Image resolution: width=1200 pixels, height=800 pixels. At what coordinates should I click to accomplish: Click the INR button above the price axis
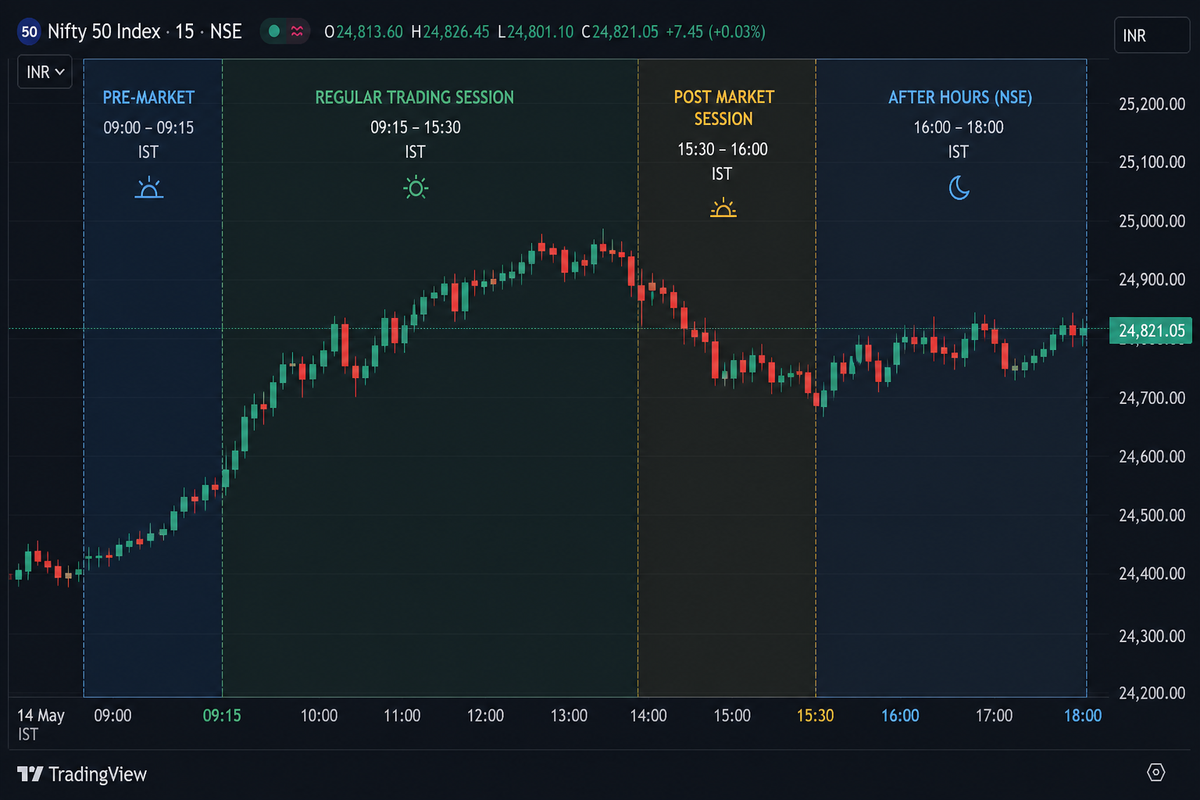tap(1150, 36)
